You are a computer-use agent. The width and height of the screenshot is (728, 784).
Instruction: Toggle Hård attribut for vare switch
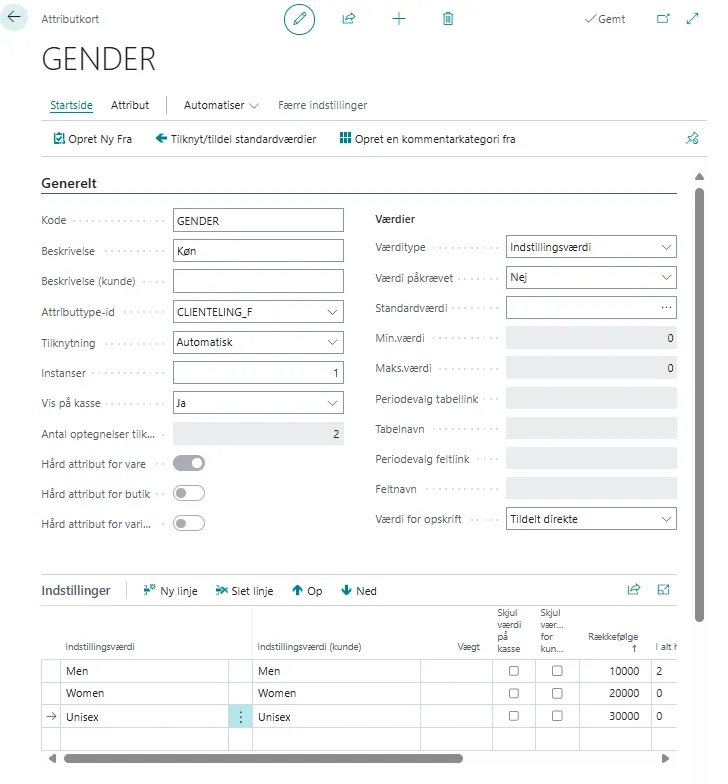(x=189, y=463)
